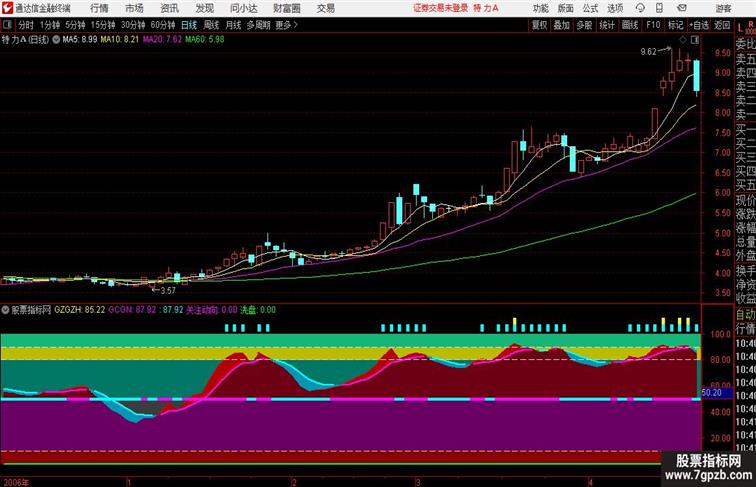This screenshot has height=487, width=756.
Task: Toggle the panel layout icon left of 分时
Action: (x=7, y=25)
